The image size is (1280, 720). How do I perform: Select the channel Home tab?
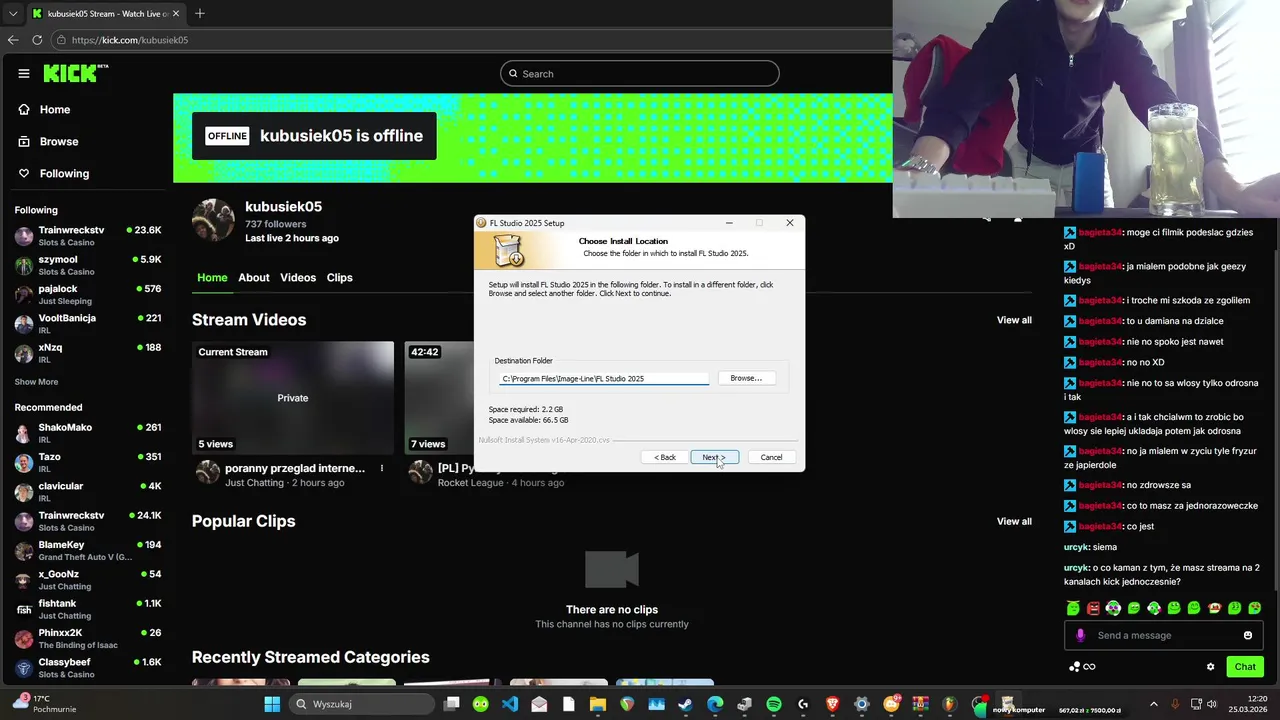point(212,278)
